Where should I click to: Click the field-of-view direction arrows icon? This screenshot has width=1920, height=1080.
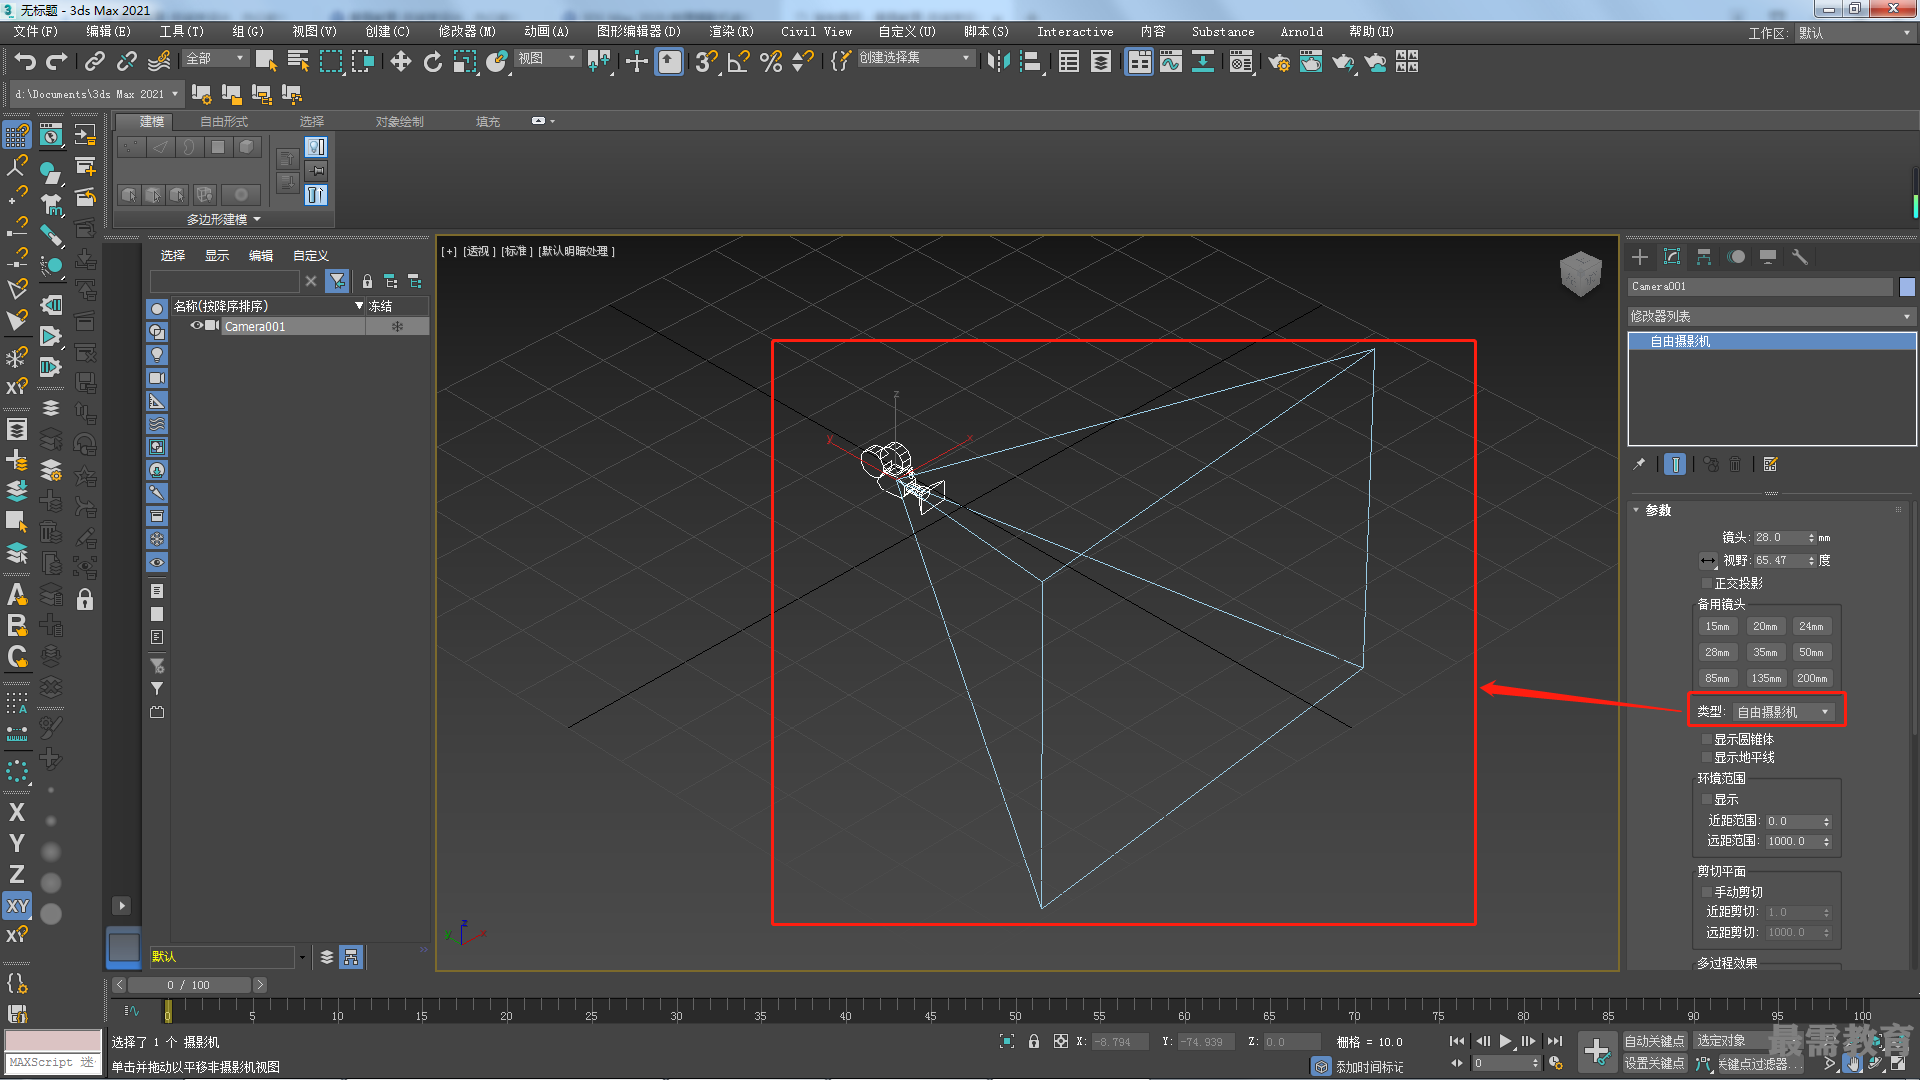pos(1708,561)
